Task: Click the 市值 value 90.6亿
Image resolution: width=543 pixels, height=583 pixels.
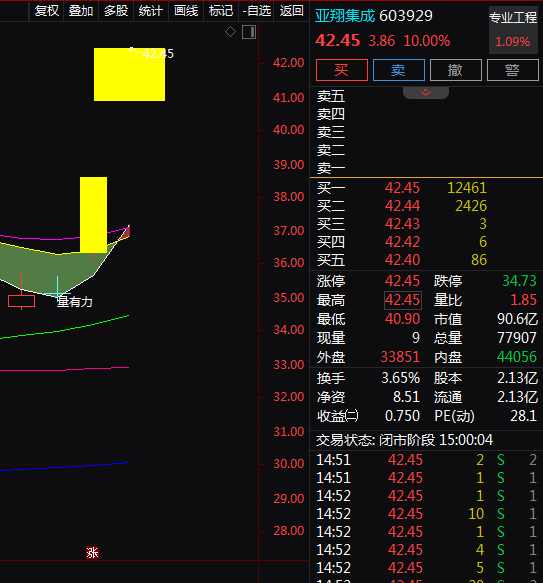Action: pyautogui.click(x=517, y=319)
